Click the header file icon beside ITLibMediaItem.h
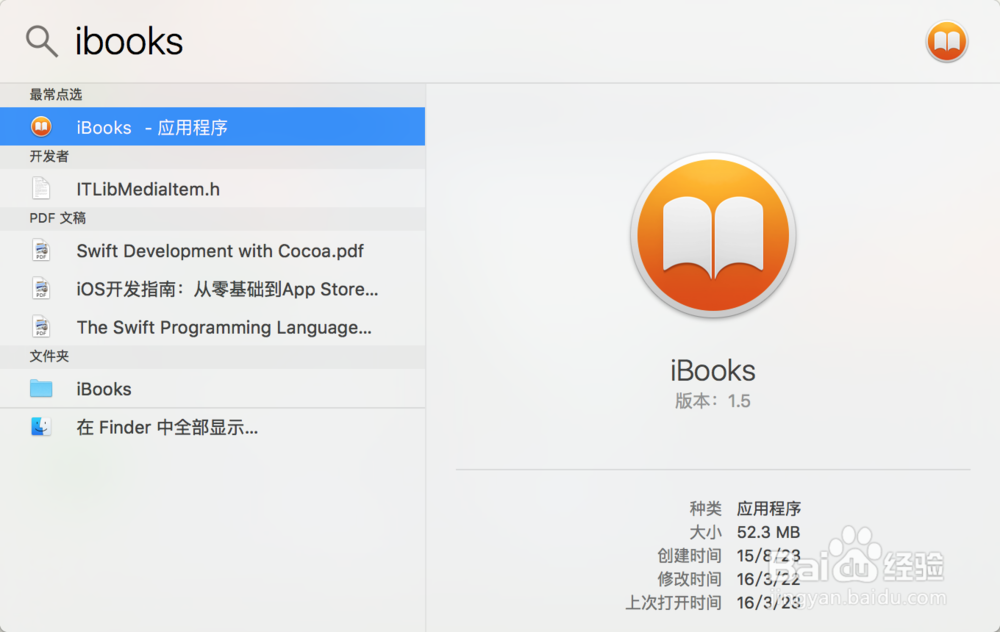This screenshot has width=1000, height=632. (41, 188)
